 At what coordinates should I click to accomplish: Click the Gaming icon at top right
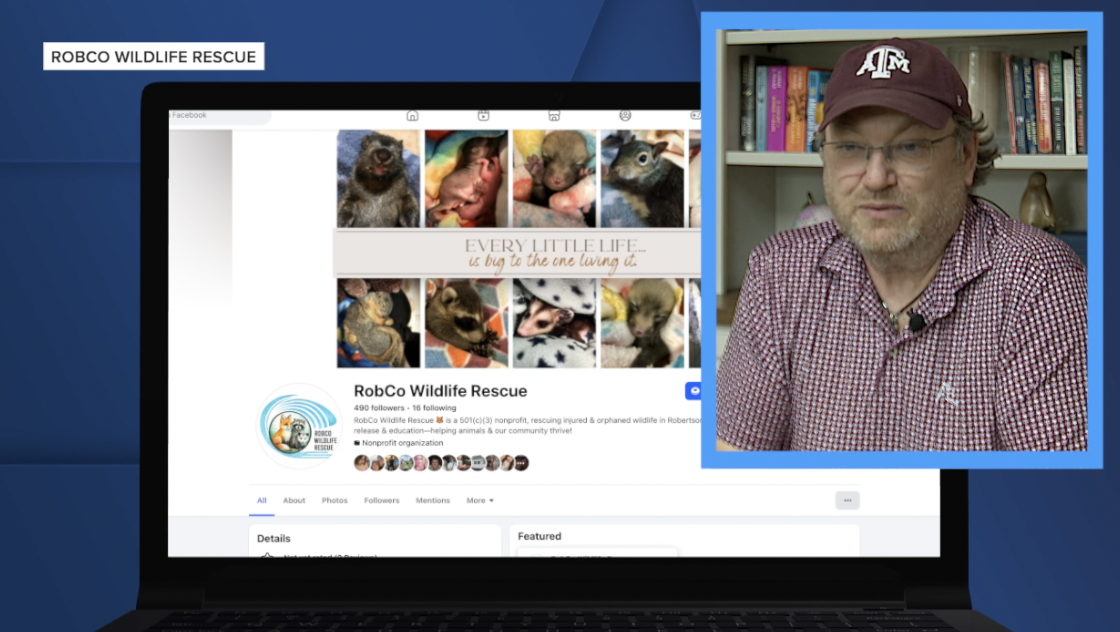coord(695,116)
